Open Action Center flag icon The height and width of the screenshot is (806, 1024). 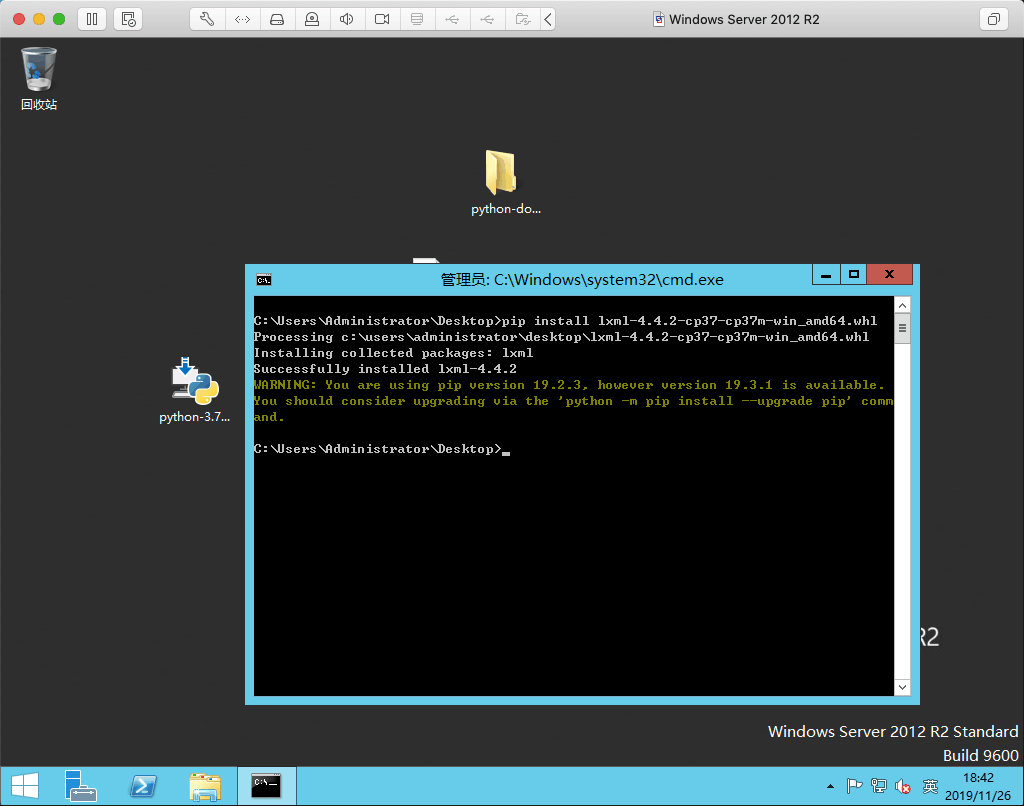click(x=854, y=786)
